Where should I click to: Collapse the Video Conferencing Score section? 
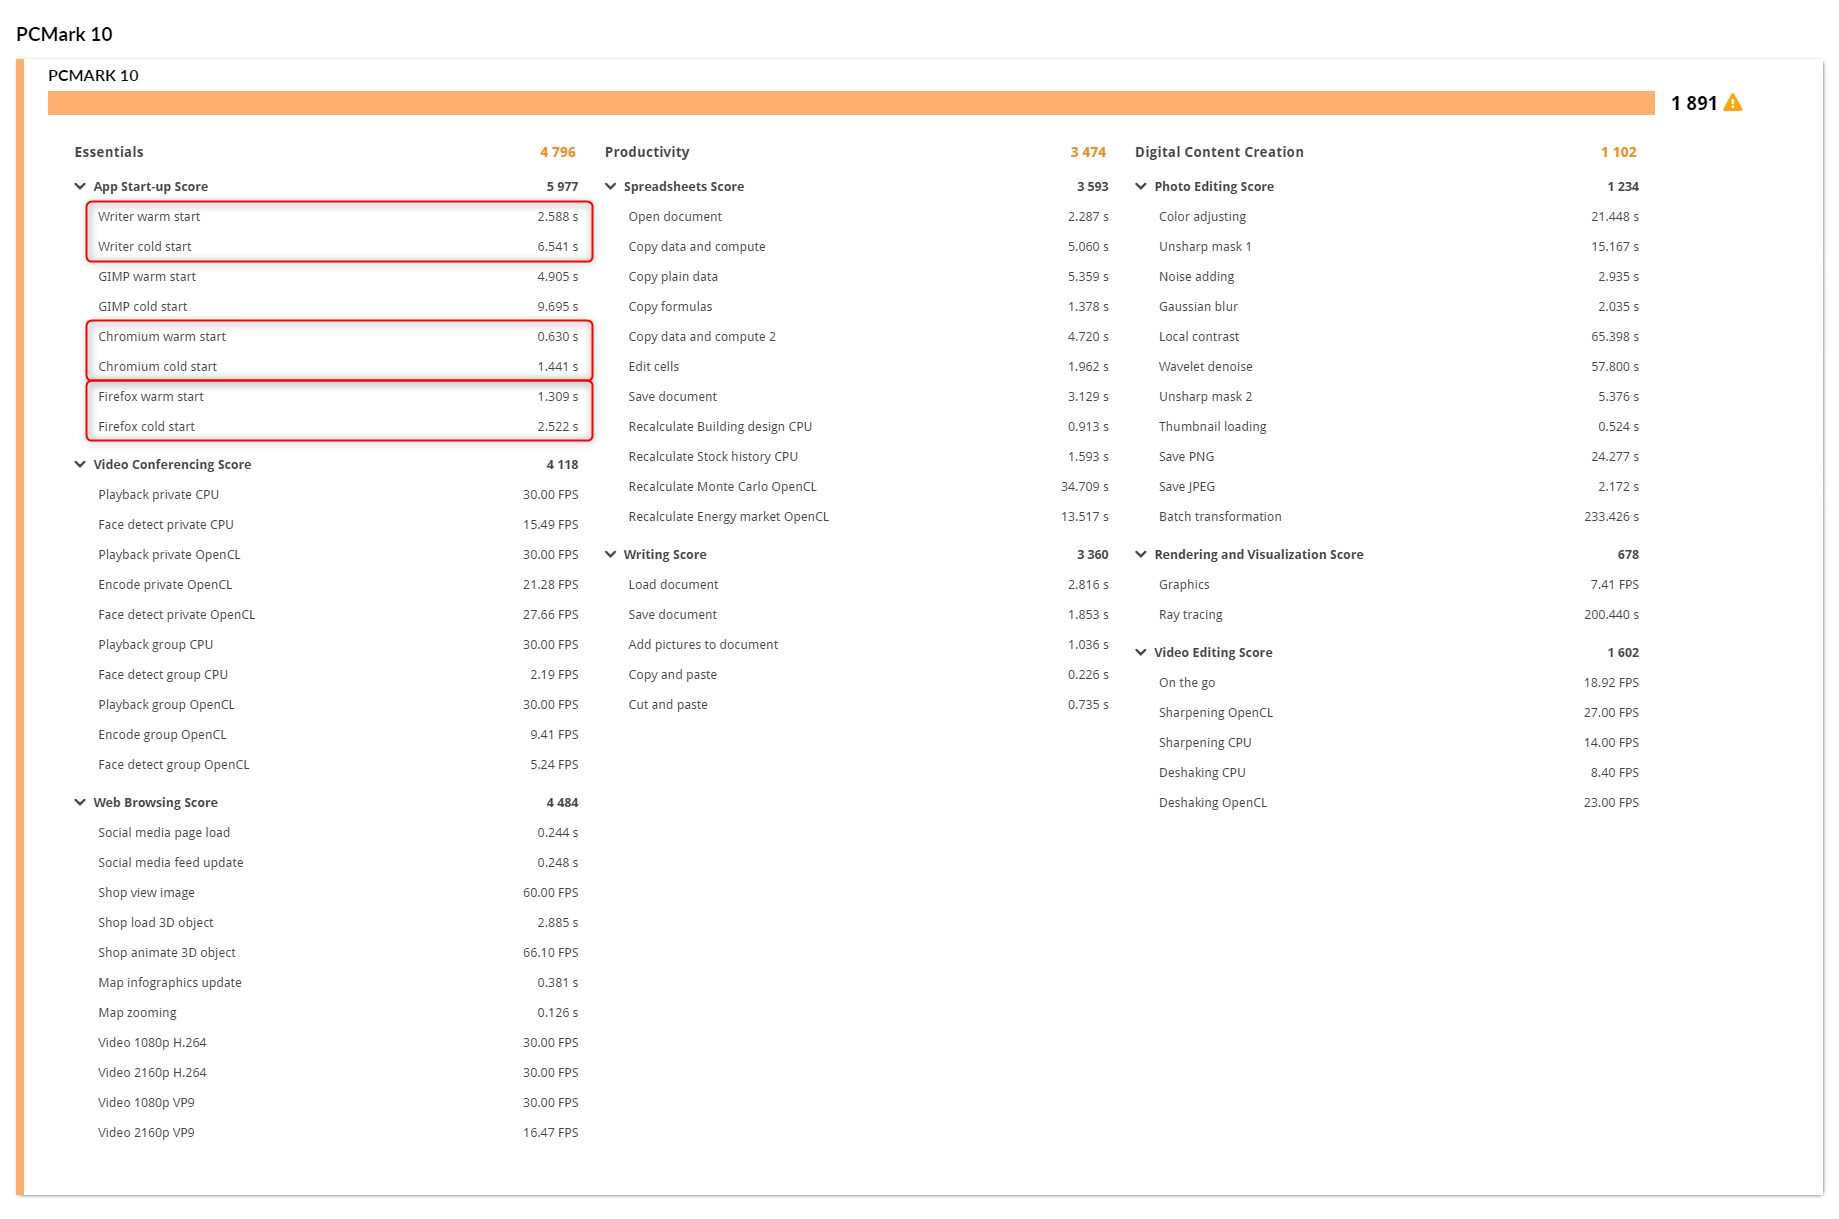(x=80, y=464)
